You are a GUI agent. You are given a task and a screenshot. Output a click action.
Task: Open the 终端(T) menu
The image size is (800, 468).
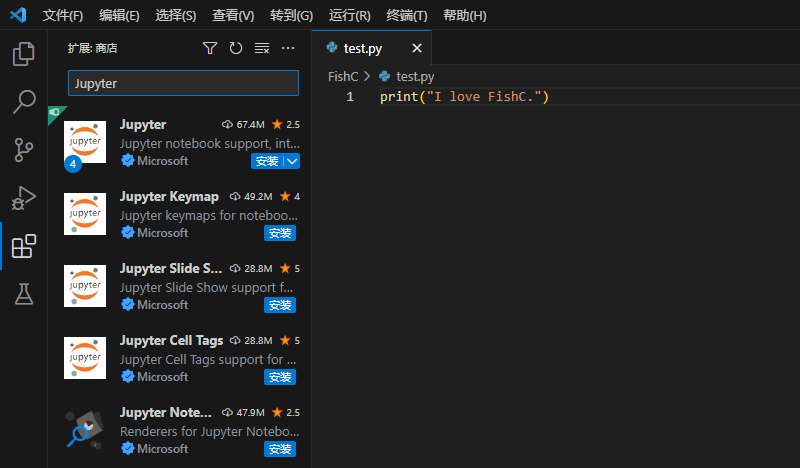[x=407, y=15]
